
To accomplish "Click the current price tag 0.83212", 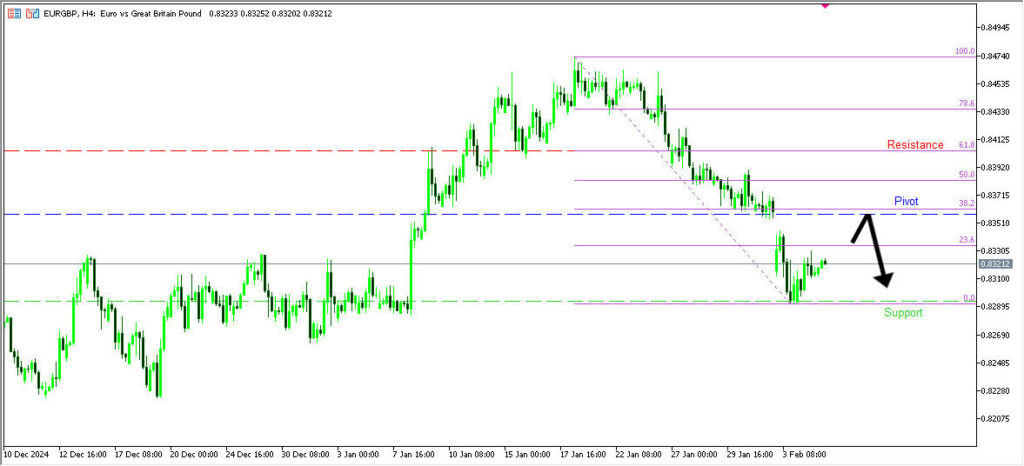I will [997, 263].
